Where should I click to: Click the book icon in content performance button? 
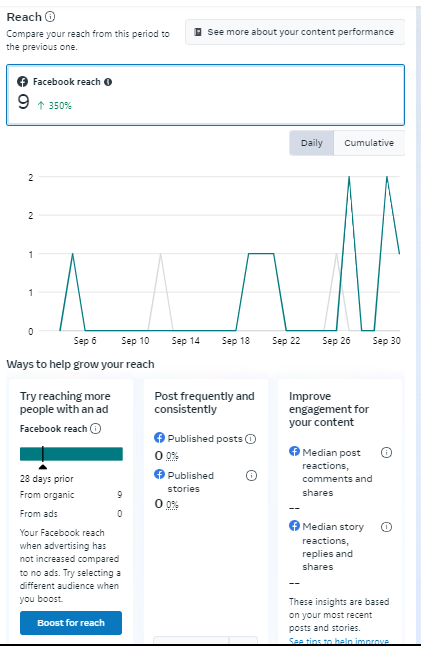point(198,32)
